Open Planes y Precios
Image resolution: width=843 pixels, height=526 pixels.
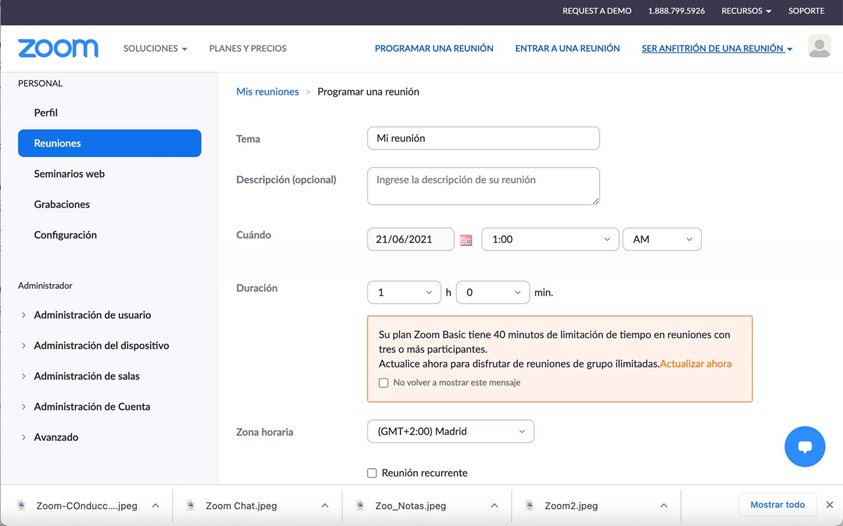[248, 48]
